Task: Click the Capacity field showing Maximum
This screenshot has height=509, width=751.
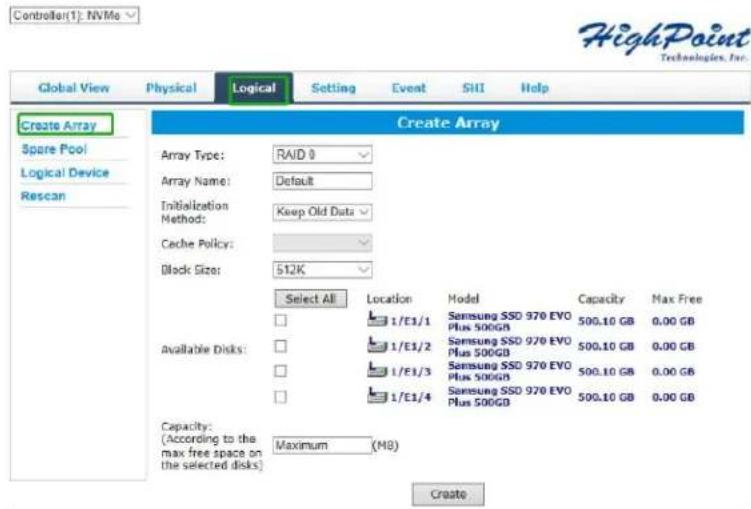Action: pyautogui.click(x=322, y=445)
